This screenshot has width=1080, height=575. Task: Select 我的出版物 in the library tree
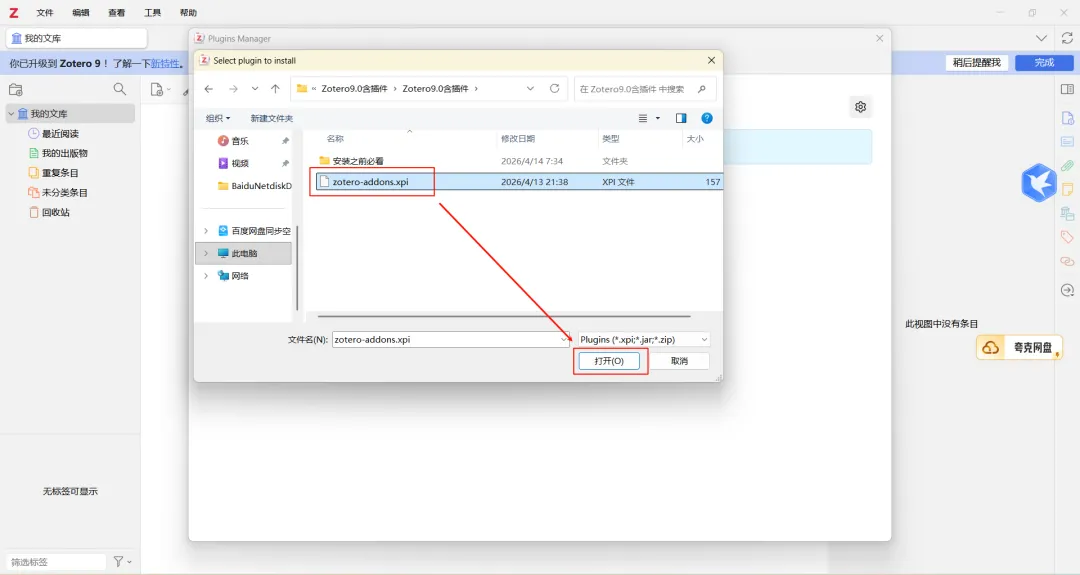click(x=65, y=153)
